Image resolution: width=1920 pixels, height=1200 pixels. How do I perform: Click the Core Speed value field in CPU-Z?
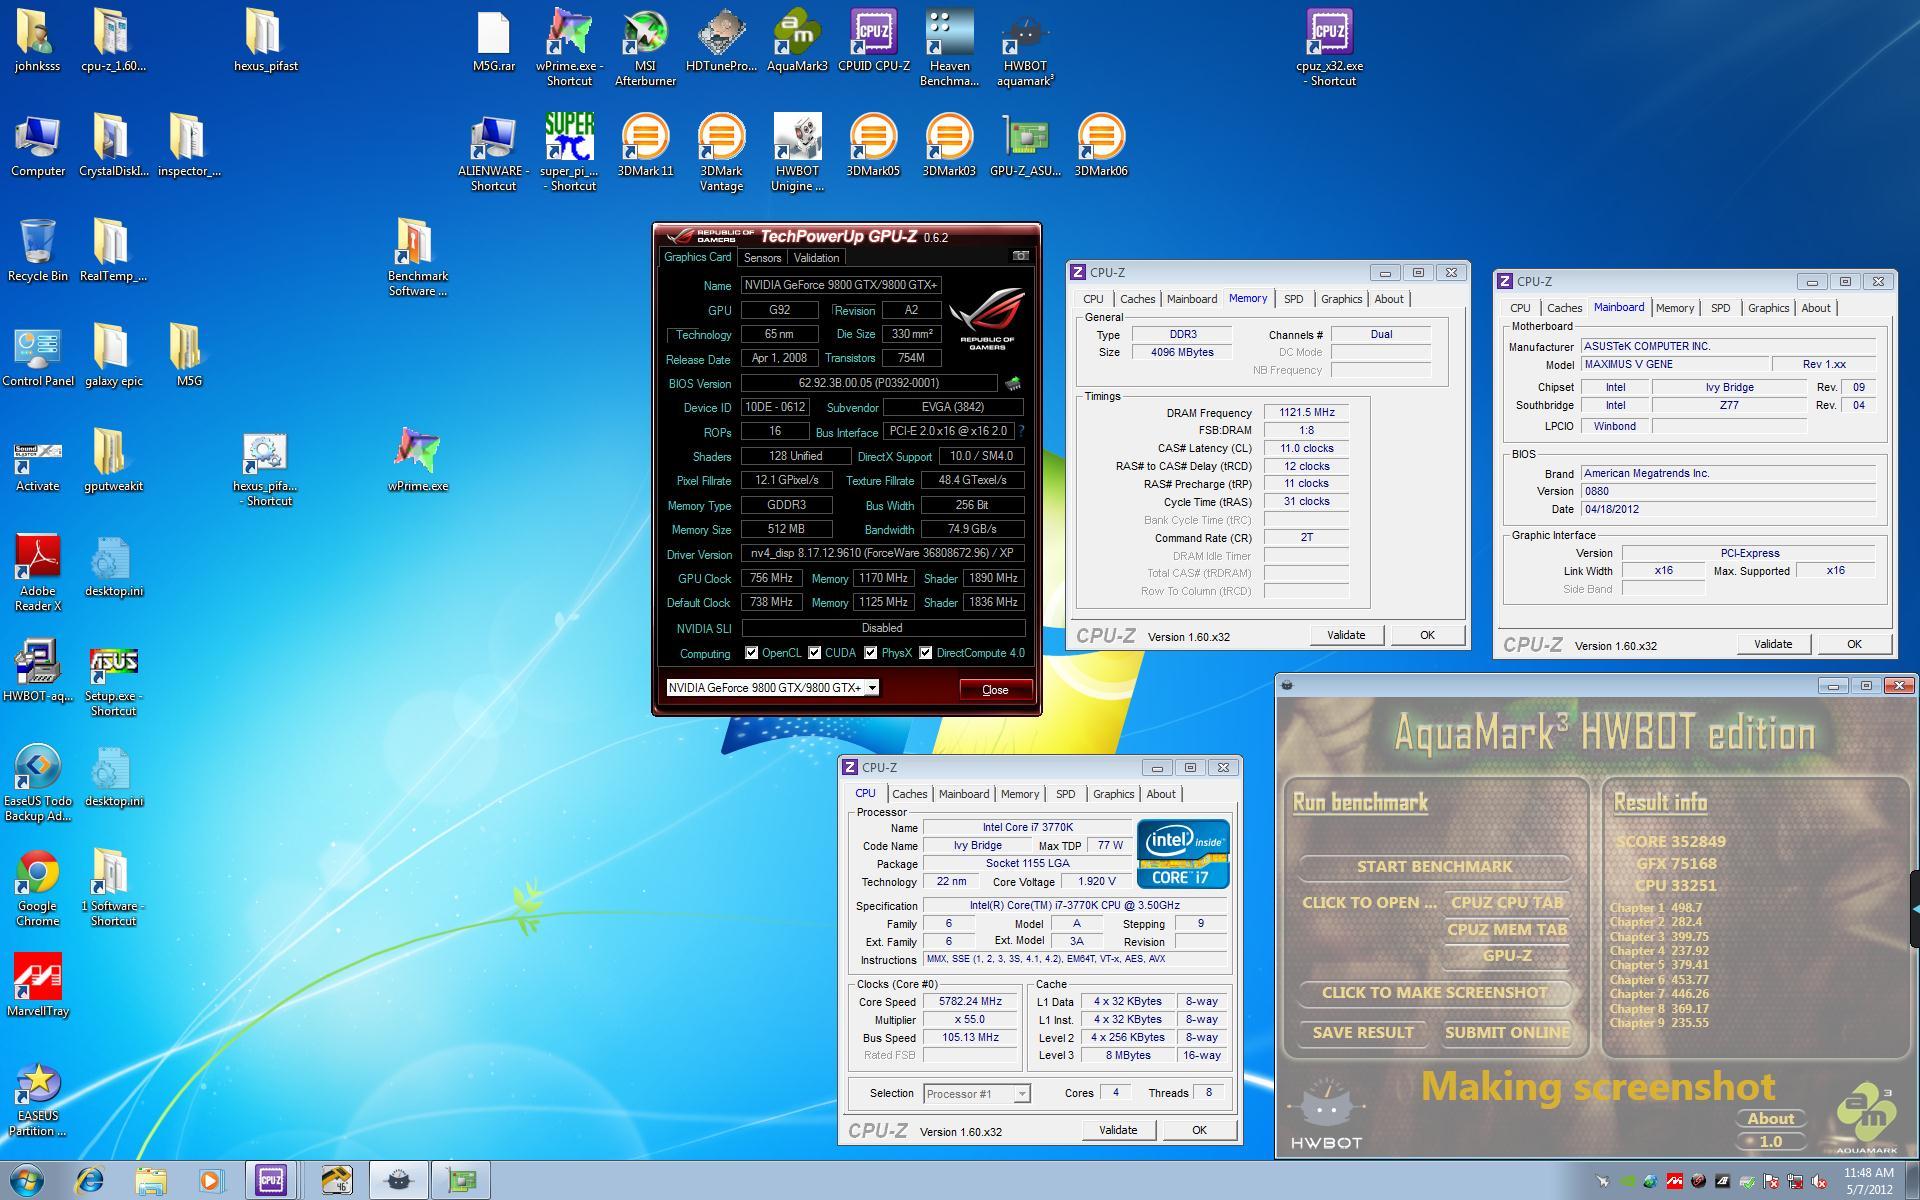(x=970, y=1002)
